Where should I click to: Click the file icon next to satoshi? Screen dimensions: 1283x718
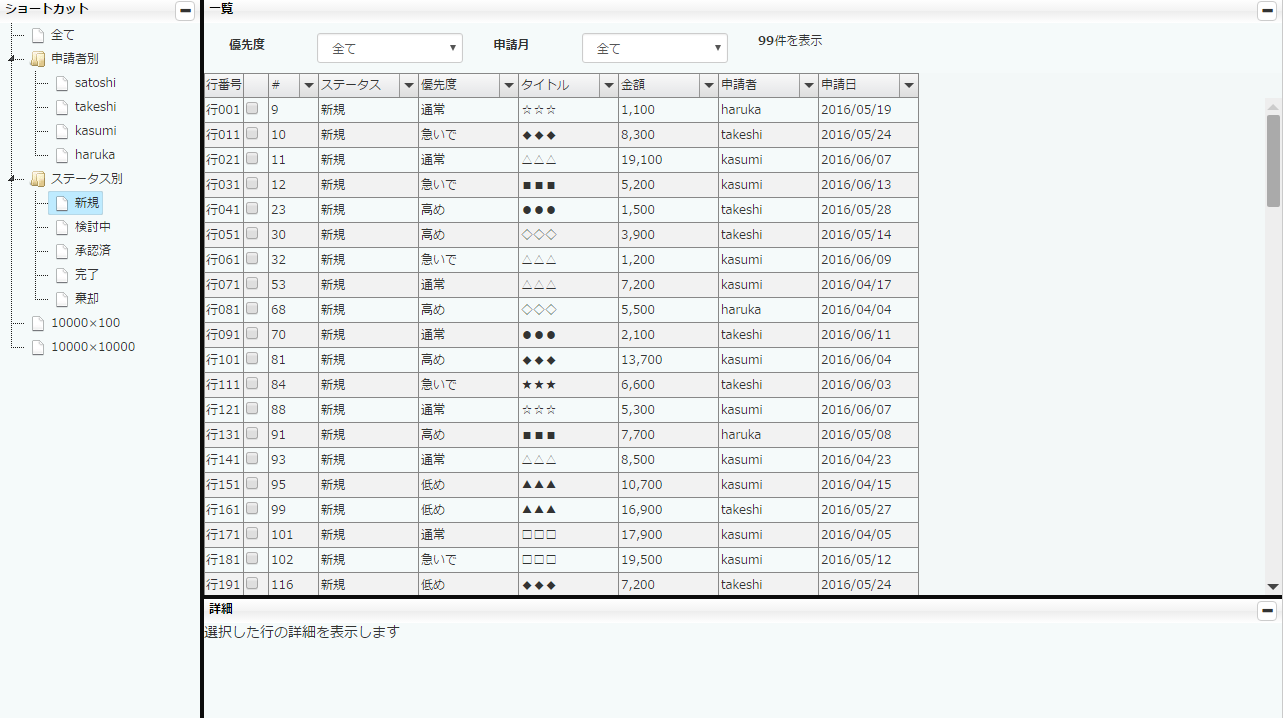pyautogui.click(x=62, y=83)
